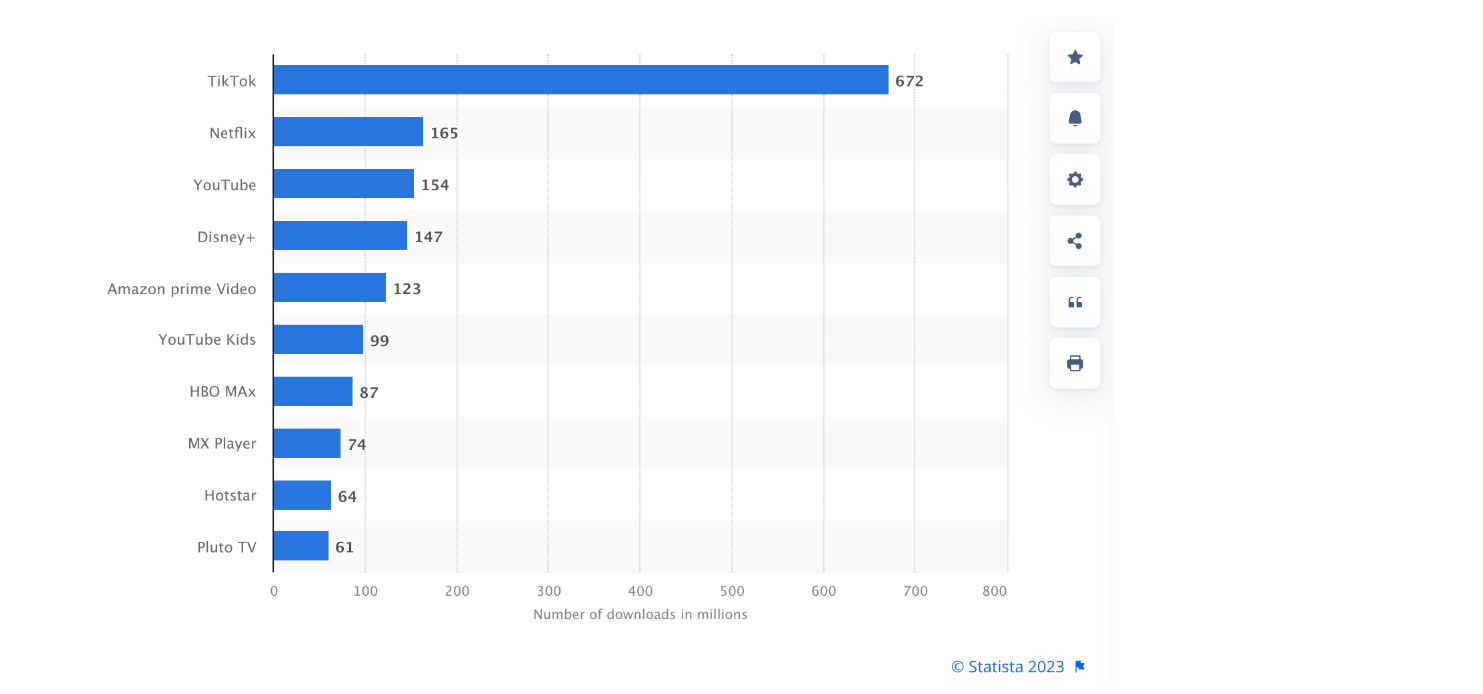Click the Pluto TV label
Viewport: 1483px width, 694px height.
click(x=227, y=547)
